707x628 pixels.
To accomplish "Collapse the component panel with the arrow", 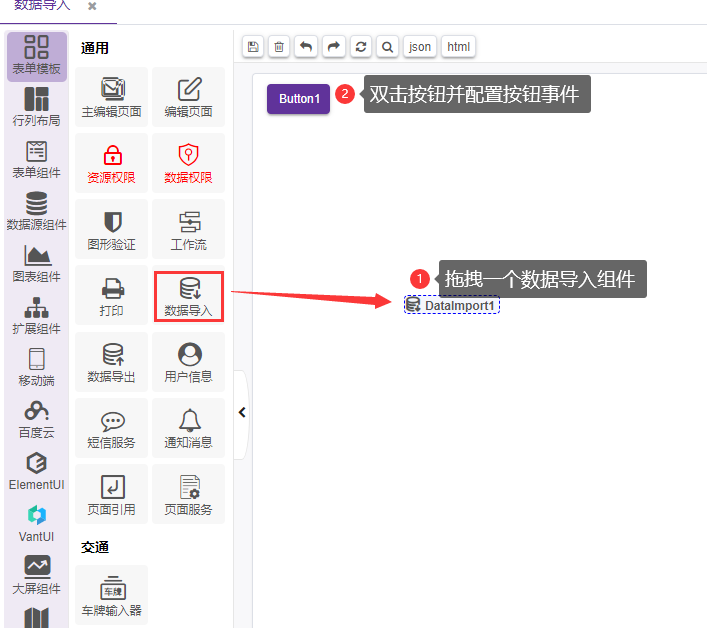I will point(241,412).
